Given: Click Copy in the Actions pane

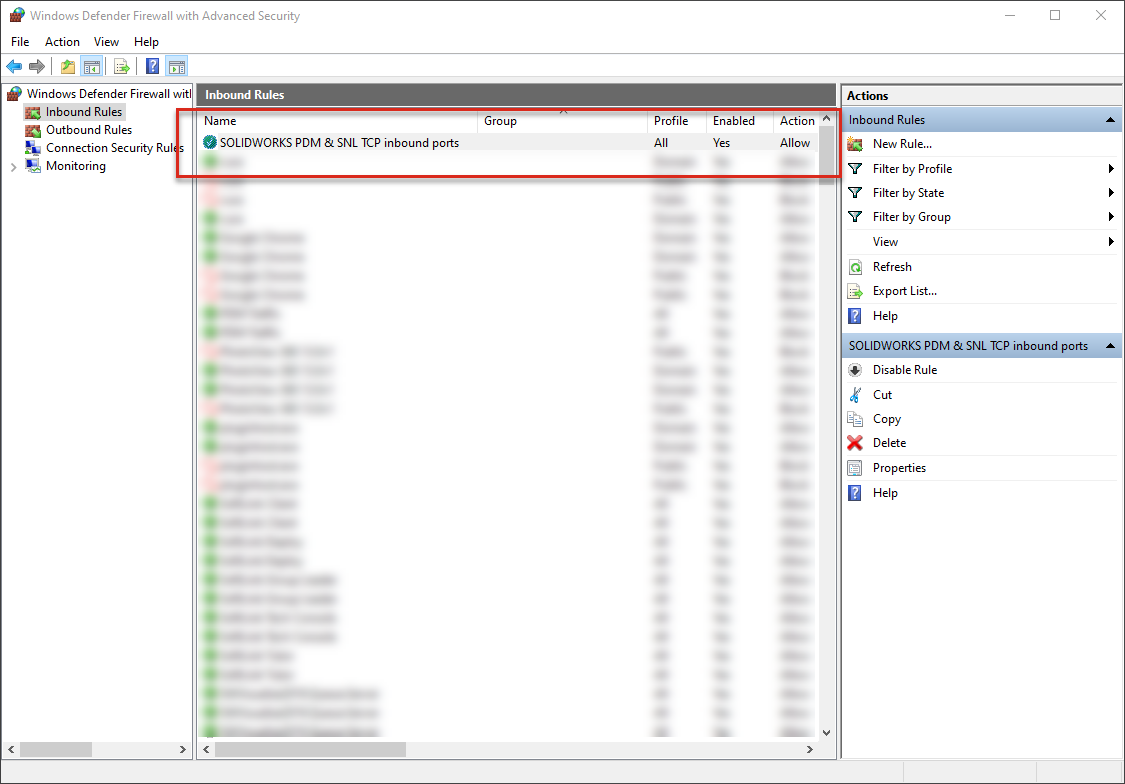Looking at the screenshot, I should click(887, 419).
